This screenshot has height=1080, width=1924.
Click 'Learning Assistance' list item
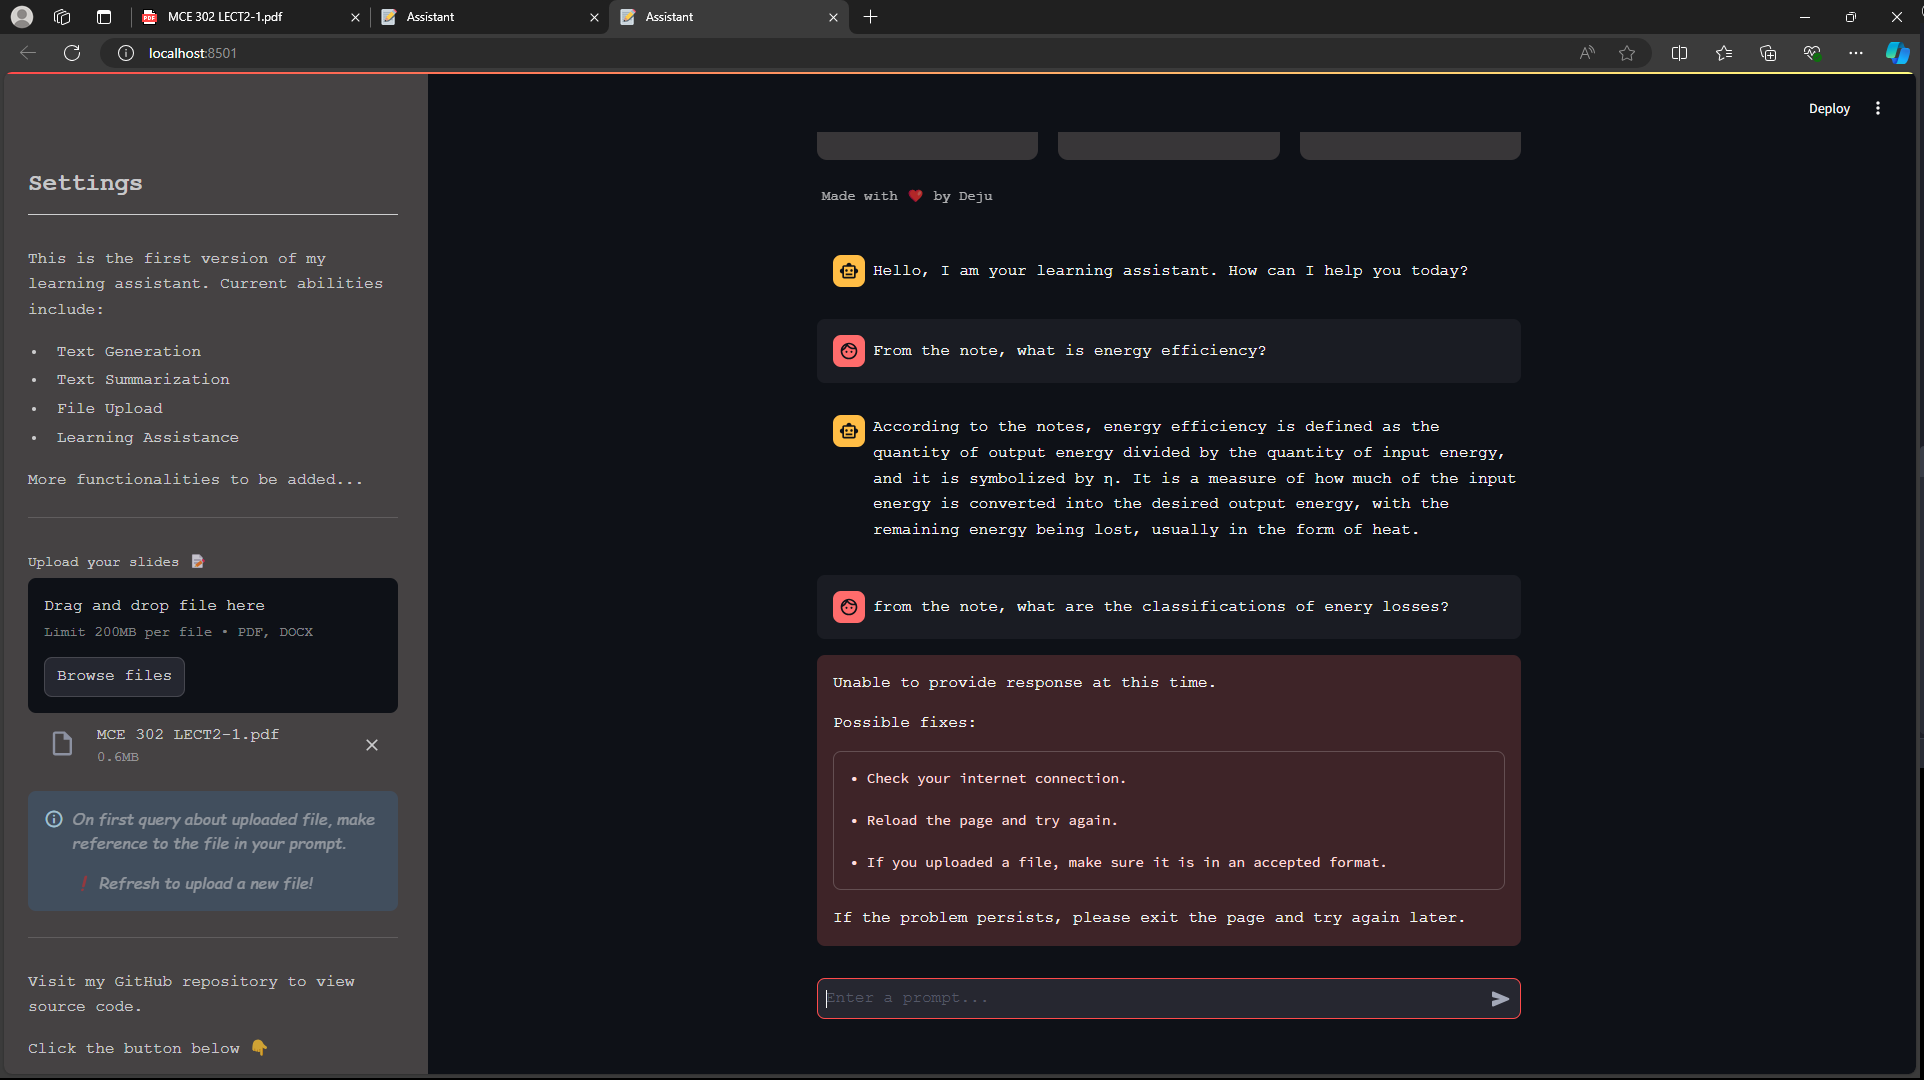(148, 438)
